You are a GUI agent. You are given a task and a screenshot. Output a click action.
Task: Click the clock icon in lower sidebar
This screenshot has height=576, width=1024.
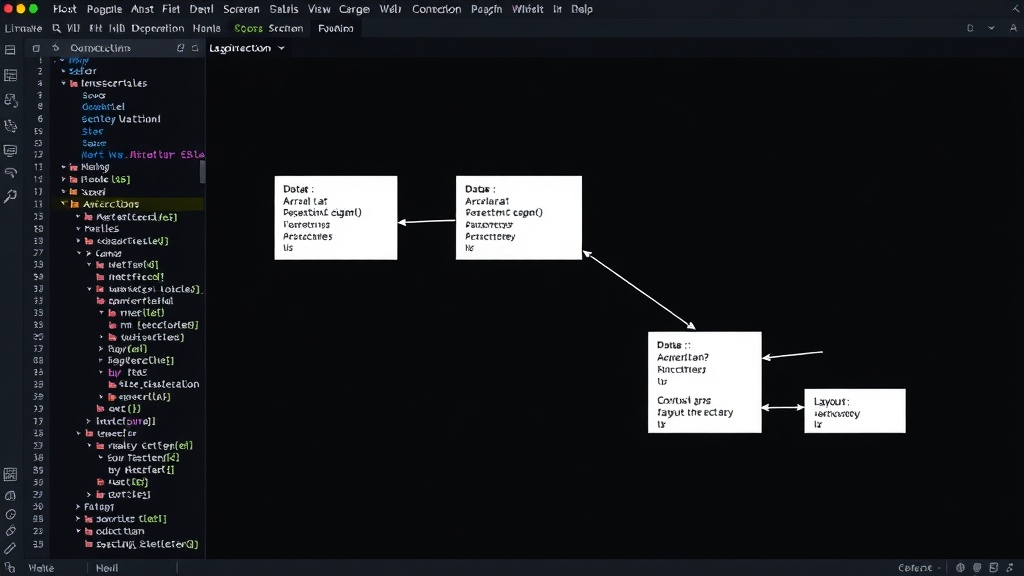(x=10, y=515)
